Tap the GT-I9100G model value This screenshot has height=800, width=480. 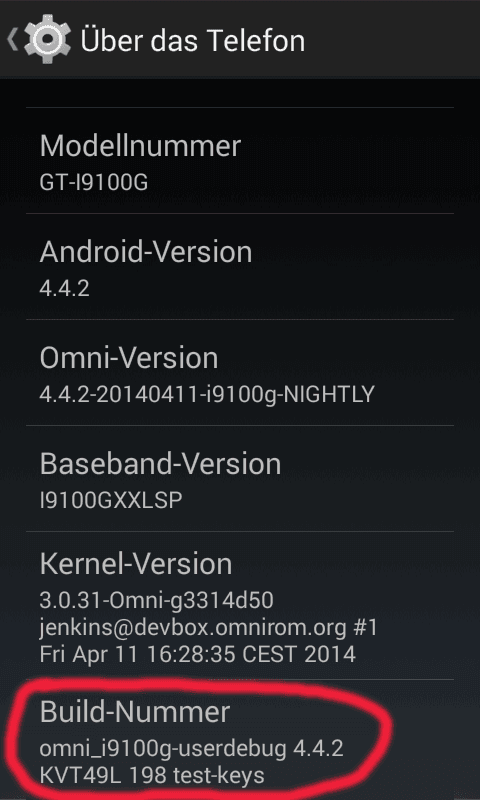tap(94, 182)
